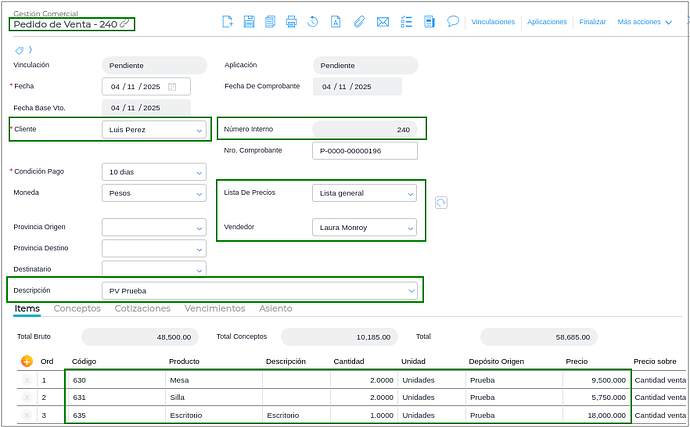Open the history clock icon
Viewport: 690px width, 427px height.
(x=313, y=21)
